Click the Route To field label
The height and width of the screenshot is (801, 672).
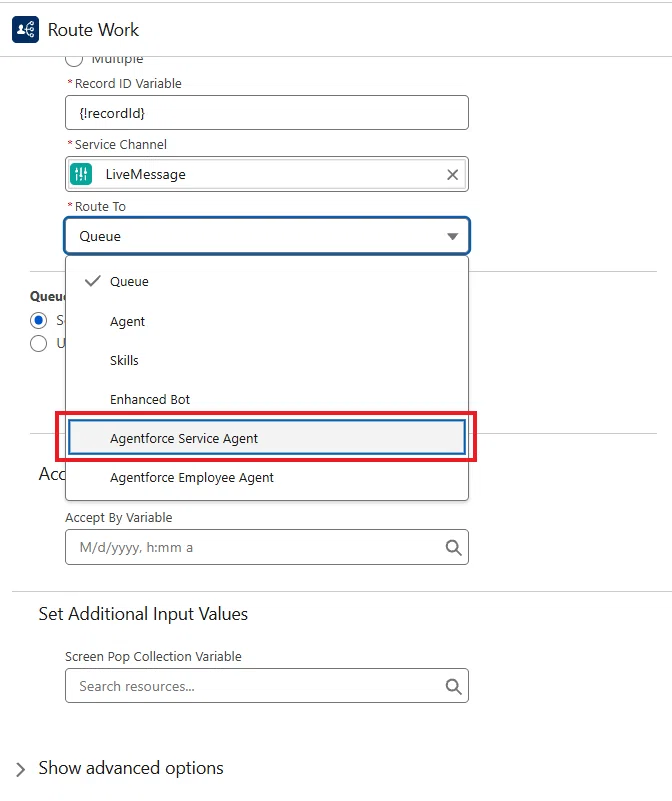100,206
